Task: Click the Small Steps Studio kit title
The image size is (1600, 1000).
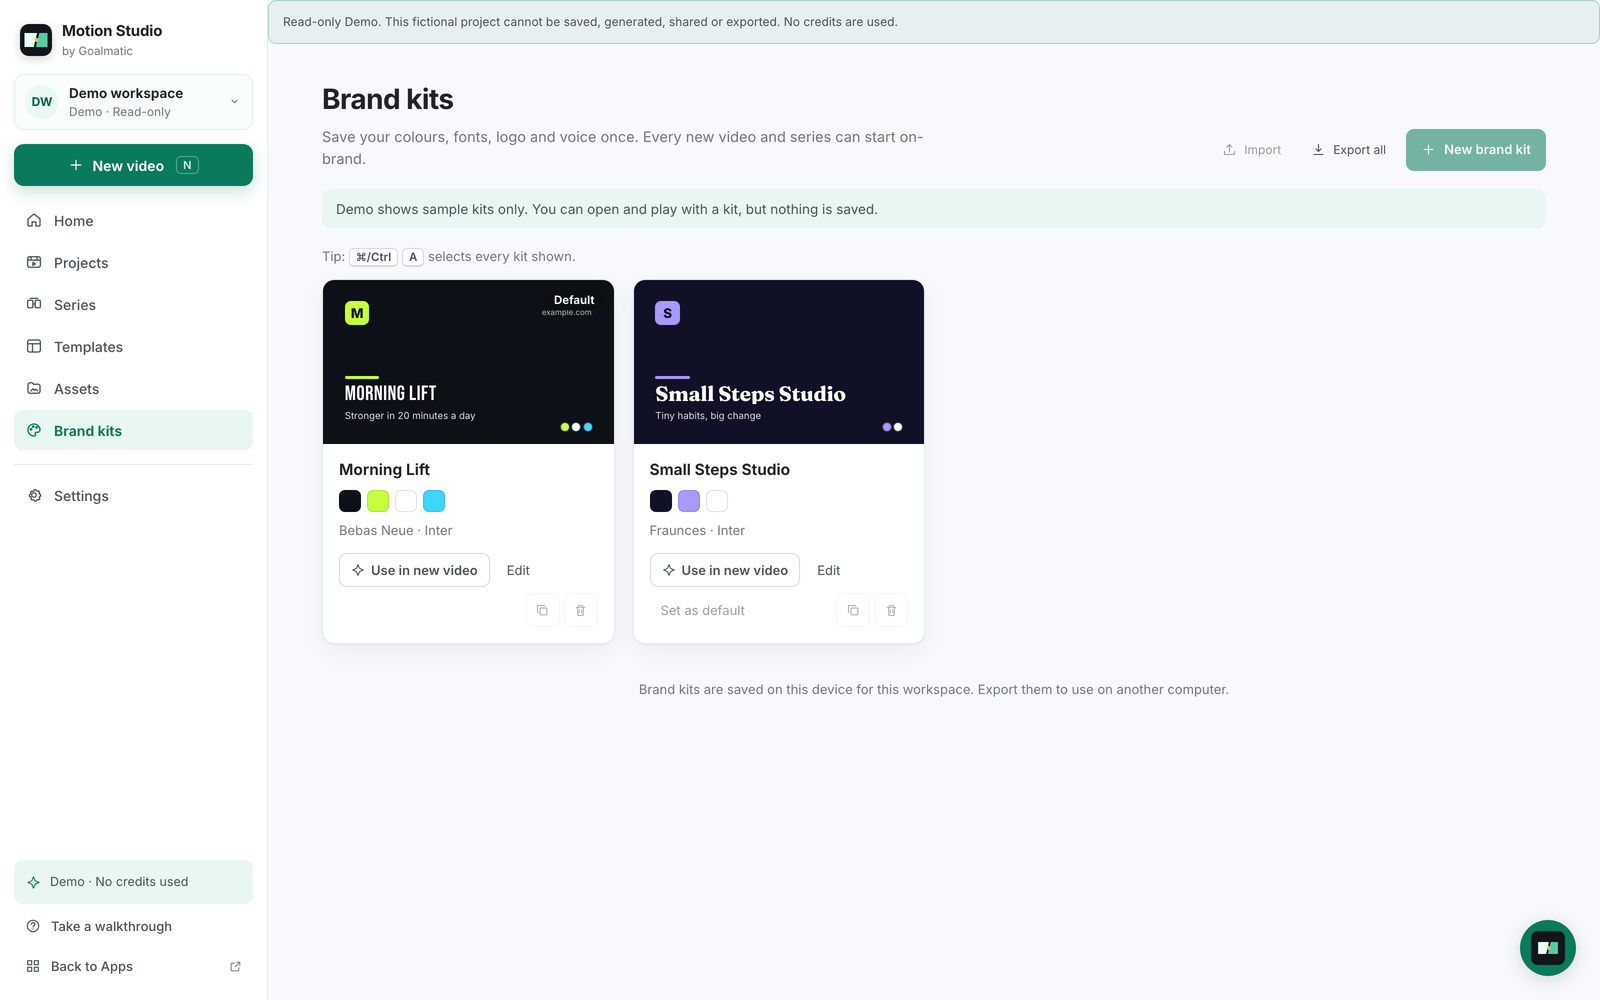Action: (720, 470)
